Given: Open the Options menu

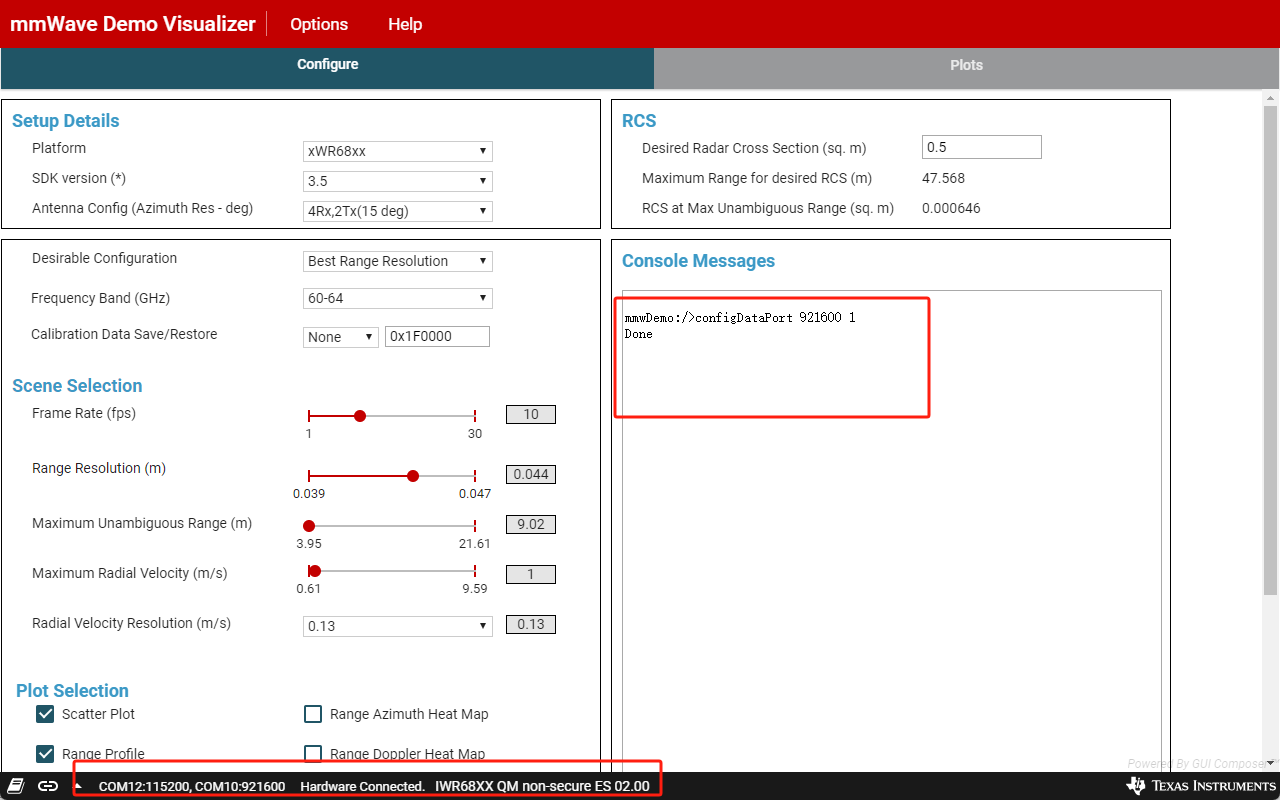Looking at the screenshot, I should click(x=318, y=24).
